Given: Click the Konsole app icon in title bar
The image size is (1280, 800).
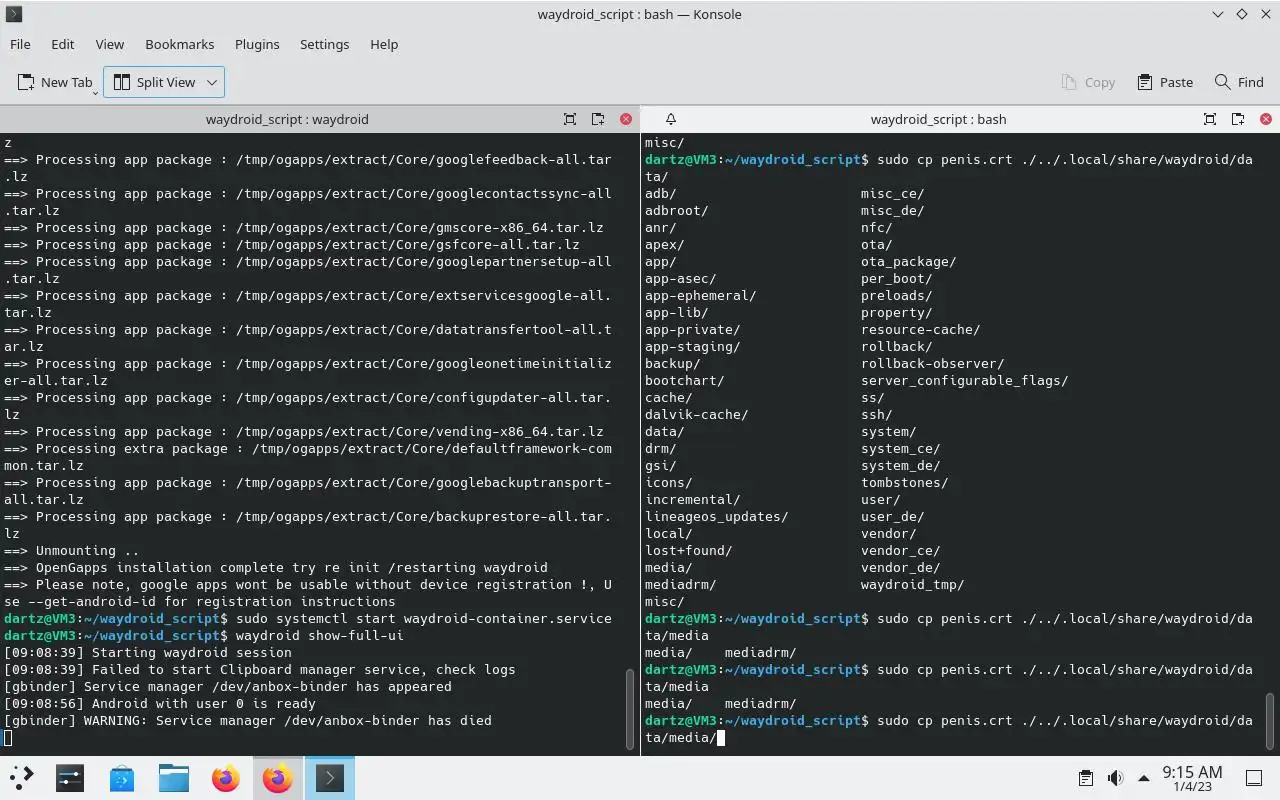Looking at the screenshot, I should tap(14, 14).
